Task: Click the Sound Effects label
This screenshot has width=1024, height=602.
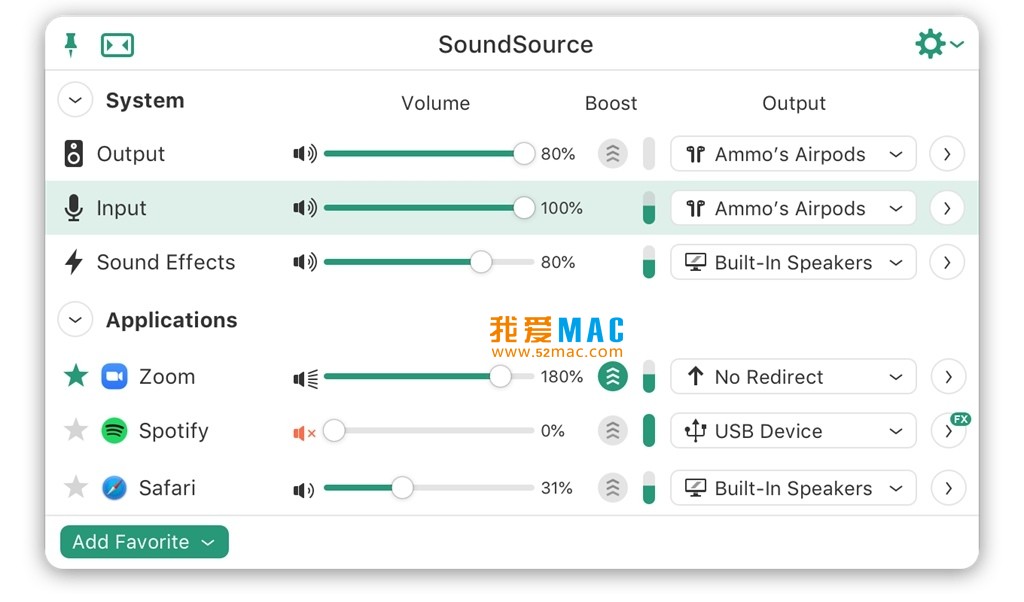Action: point(166,262)
